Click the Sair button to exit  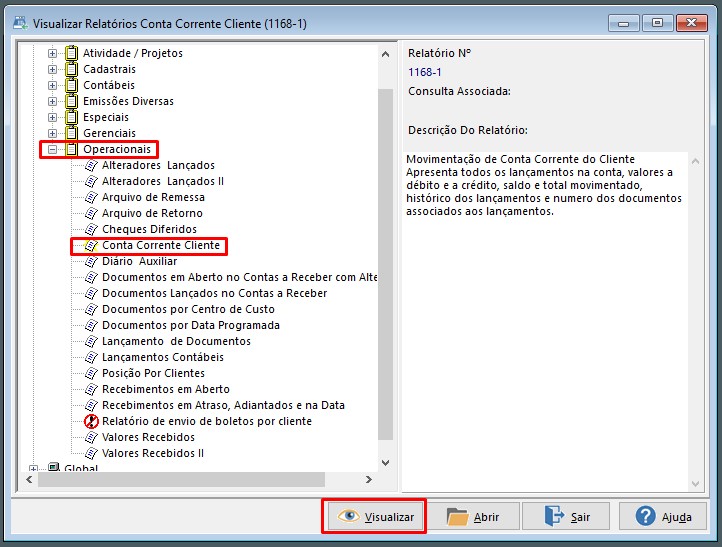(567, 517)
